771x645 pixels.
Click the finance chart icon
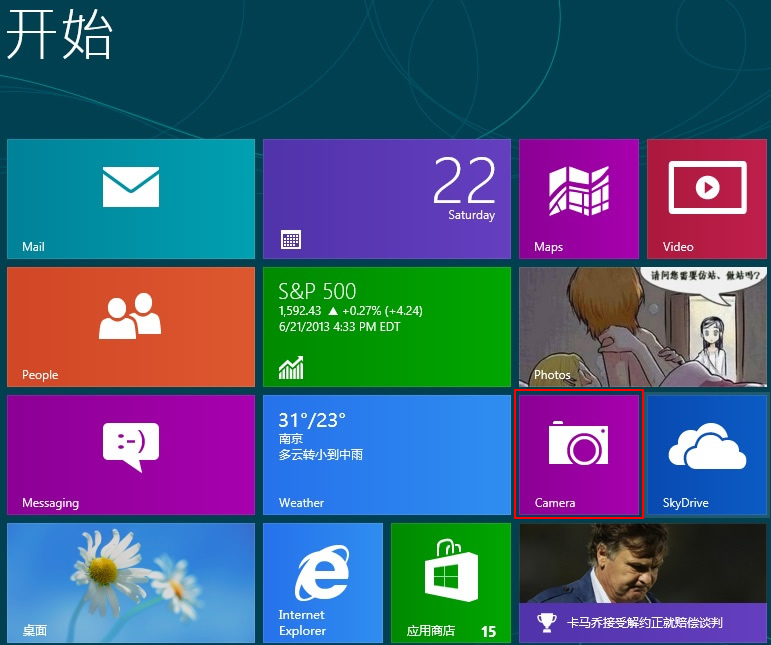coord(291,368)
